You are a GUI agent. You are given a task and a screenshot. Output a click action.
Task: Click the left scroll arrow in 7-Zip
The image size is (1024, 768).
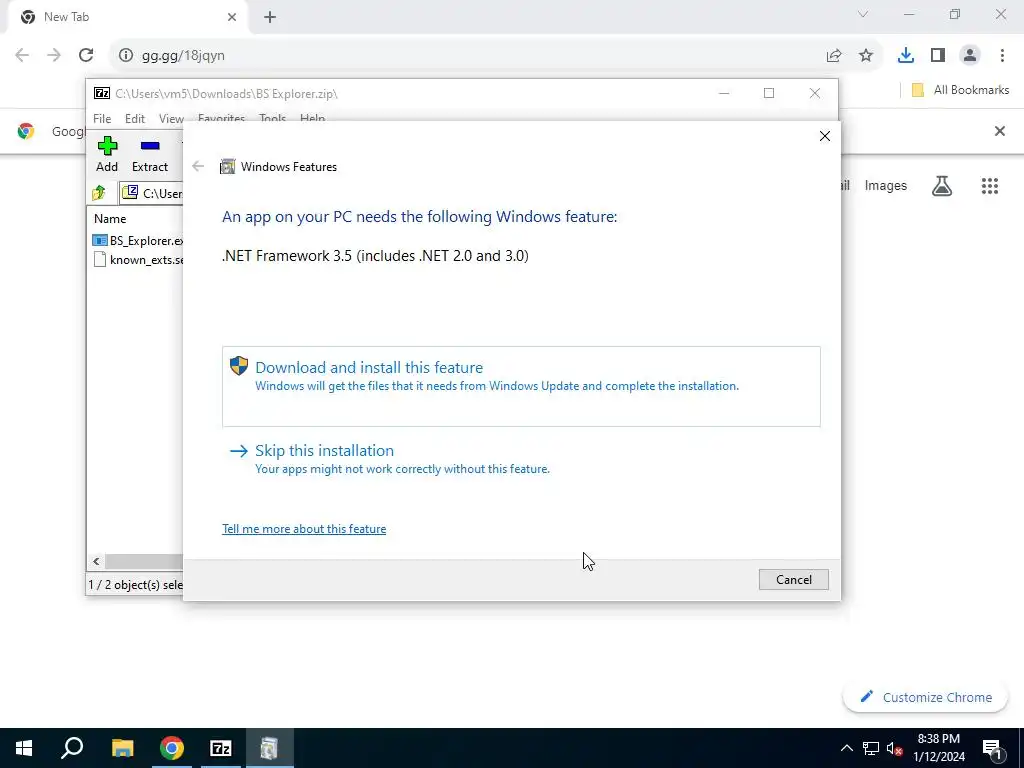96,562
